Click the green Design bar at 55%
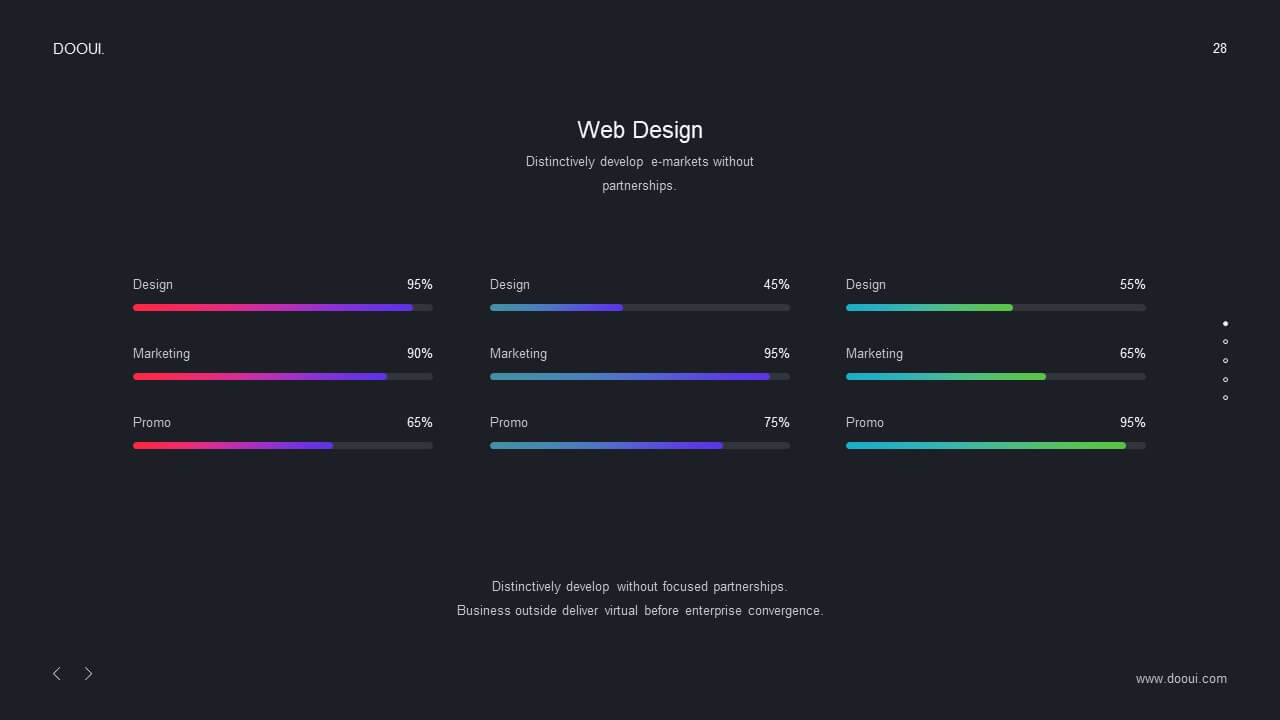This screenshot has height=720, width=1280. (x=929, y=308)
